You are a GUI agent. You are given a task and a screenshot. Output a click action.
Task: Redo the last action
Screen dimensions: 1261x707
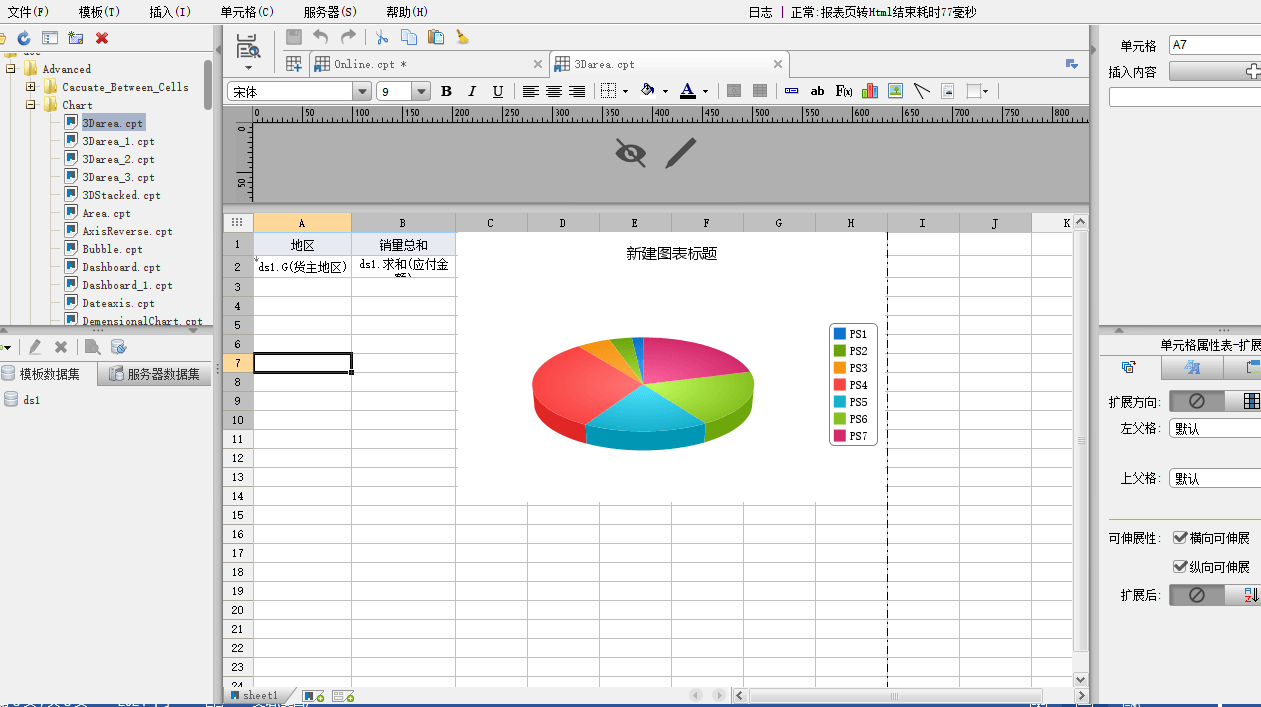click(348, 37)
